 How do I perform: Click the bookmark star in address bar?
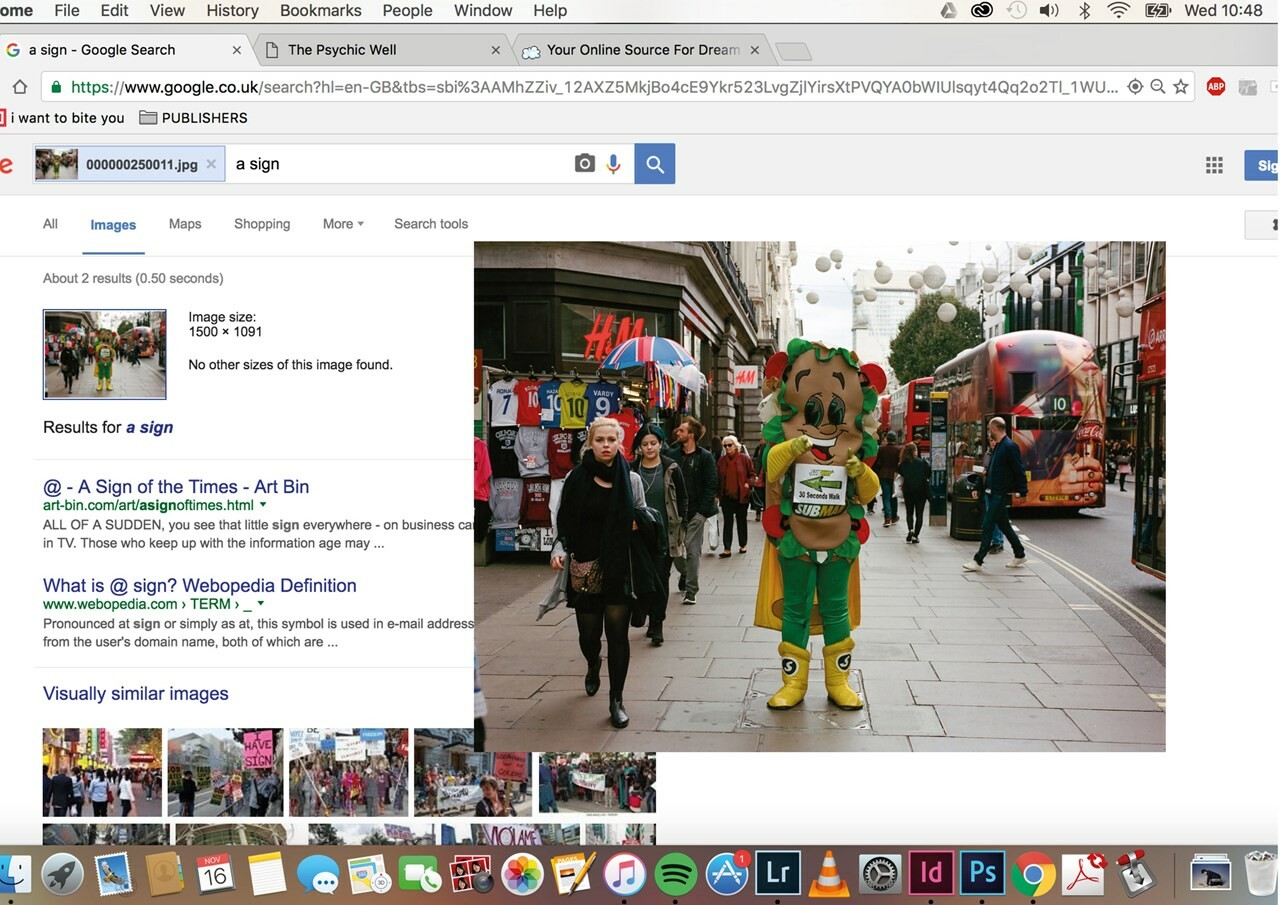click(1181, 87)
